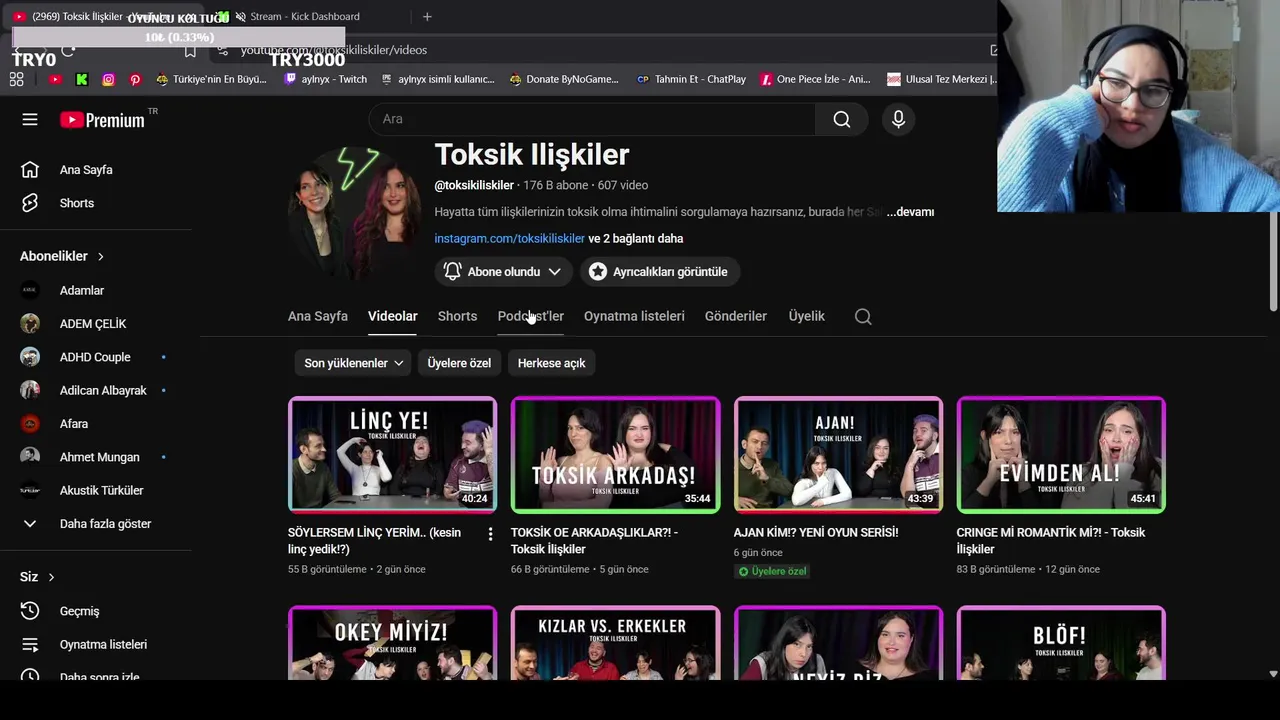This screenshot has width=1280, height=720.
Task: Open the browser apps grid icon
Action: coord(17,79)
